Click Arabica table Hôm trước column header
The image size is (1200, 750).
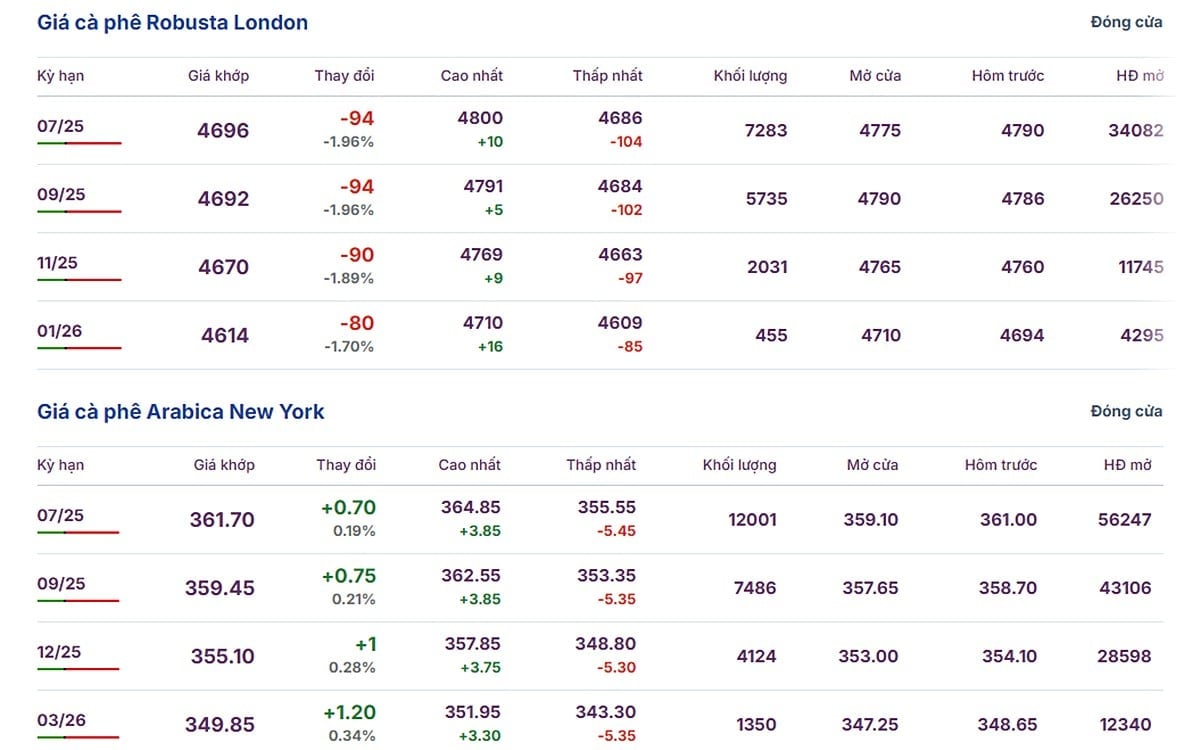pyautogui.click(x=1001, y=465)
